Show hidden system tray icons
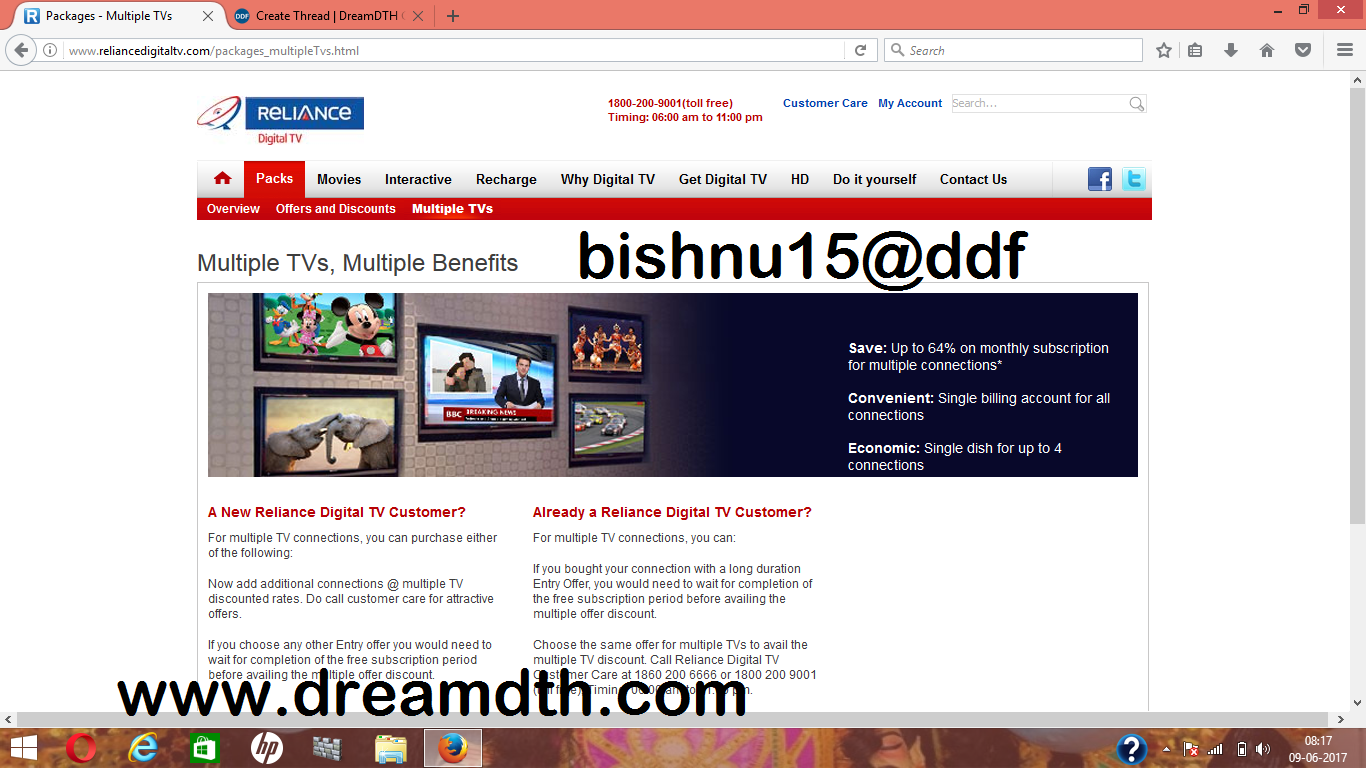The height and width of the screenshot is (768, 1366). [1166, 749]
